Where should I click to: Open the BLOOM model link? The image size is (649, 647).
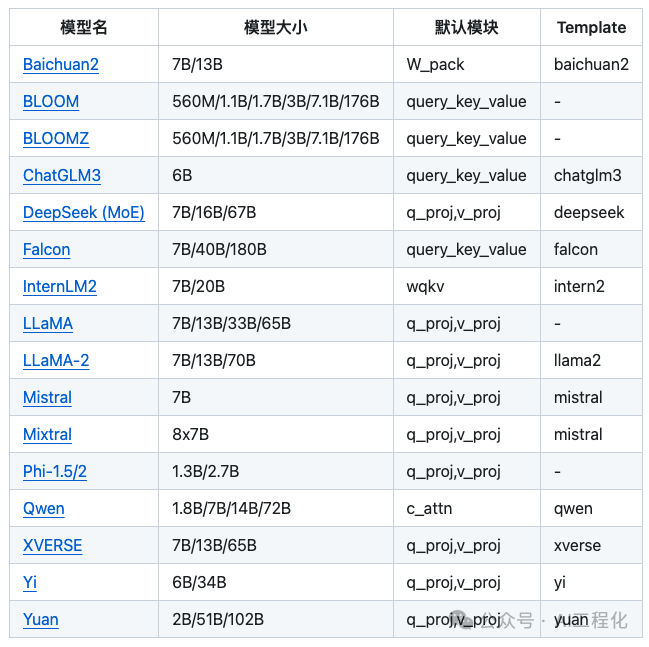51,101
